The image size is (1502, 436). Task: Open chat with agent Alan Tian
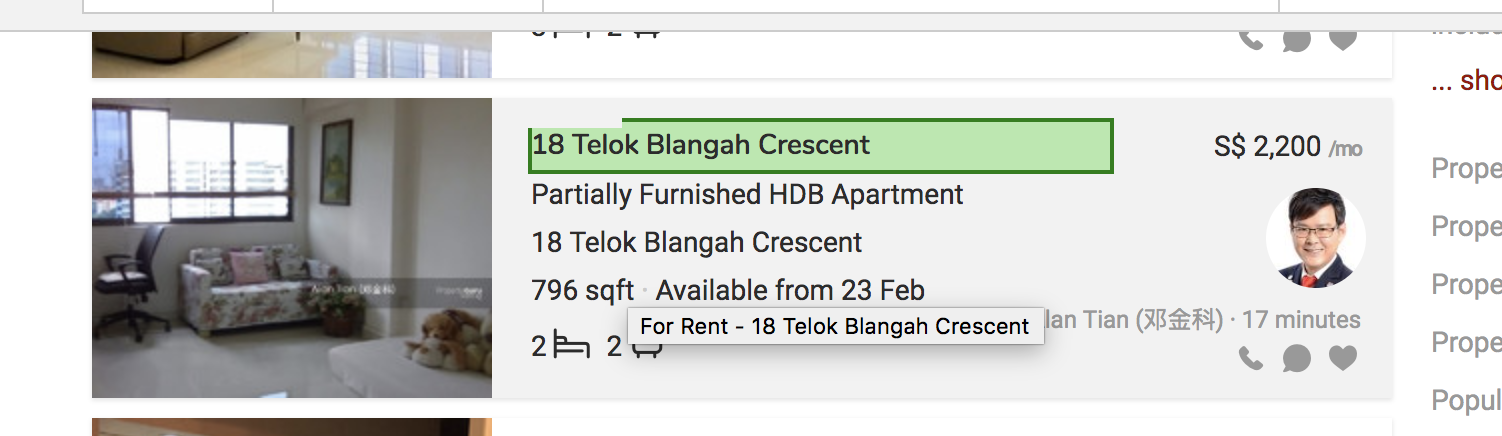[x=1297, y=358]
